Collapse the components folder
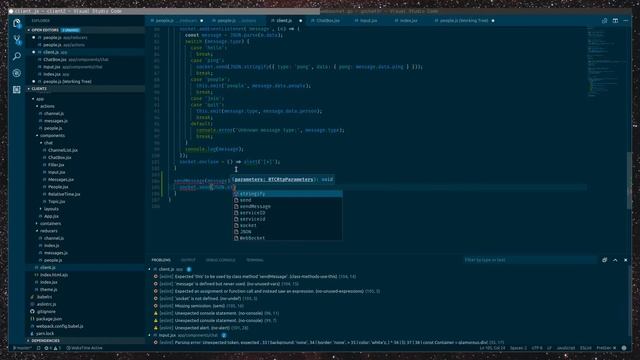Viewport: 640px width, 360px height. (37, 136)
